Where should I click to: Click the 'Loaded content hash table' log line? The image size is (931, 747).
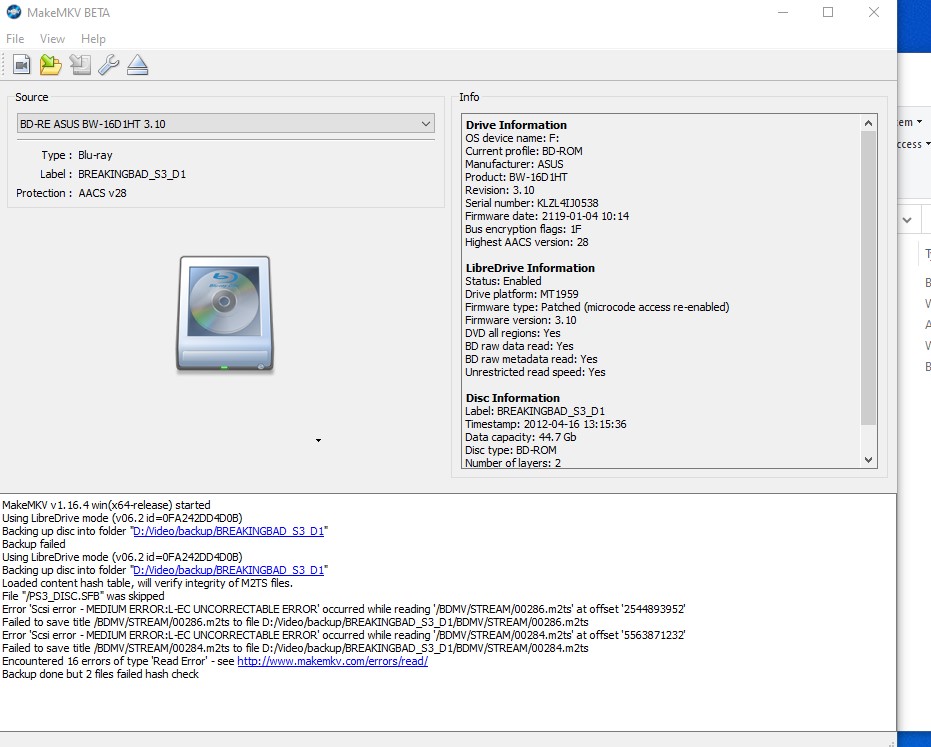point(147,583)
